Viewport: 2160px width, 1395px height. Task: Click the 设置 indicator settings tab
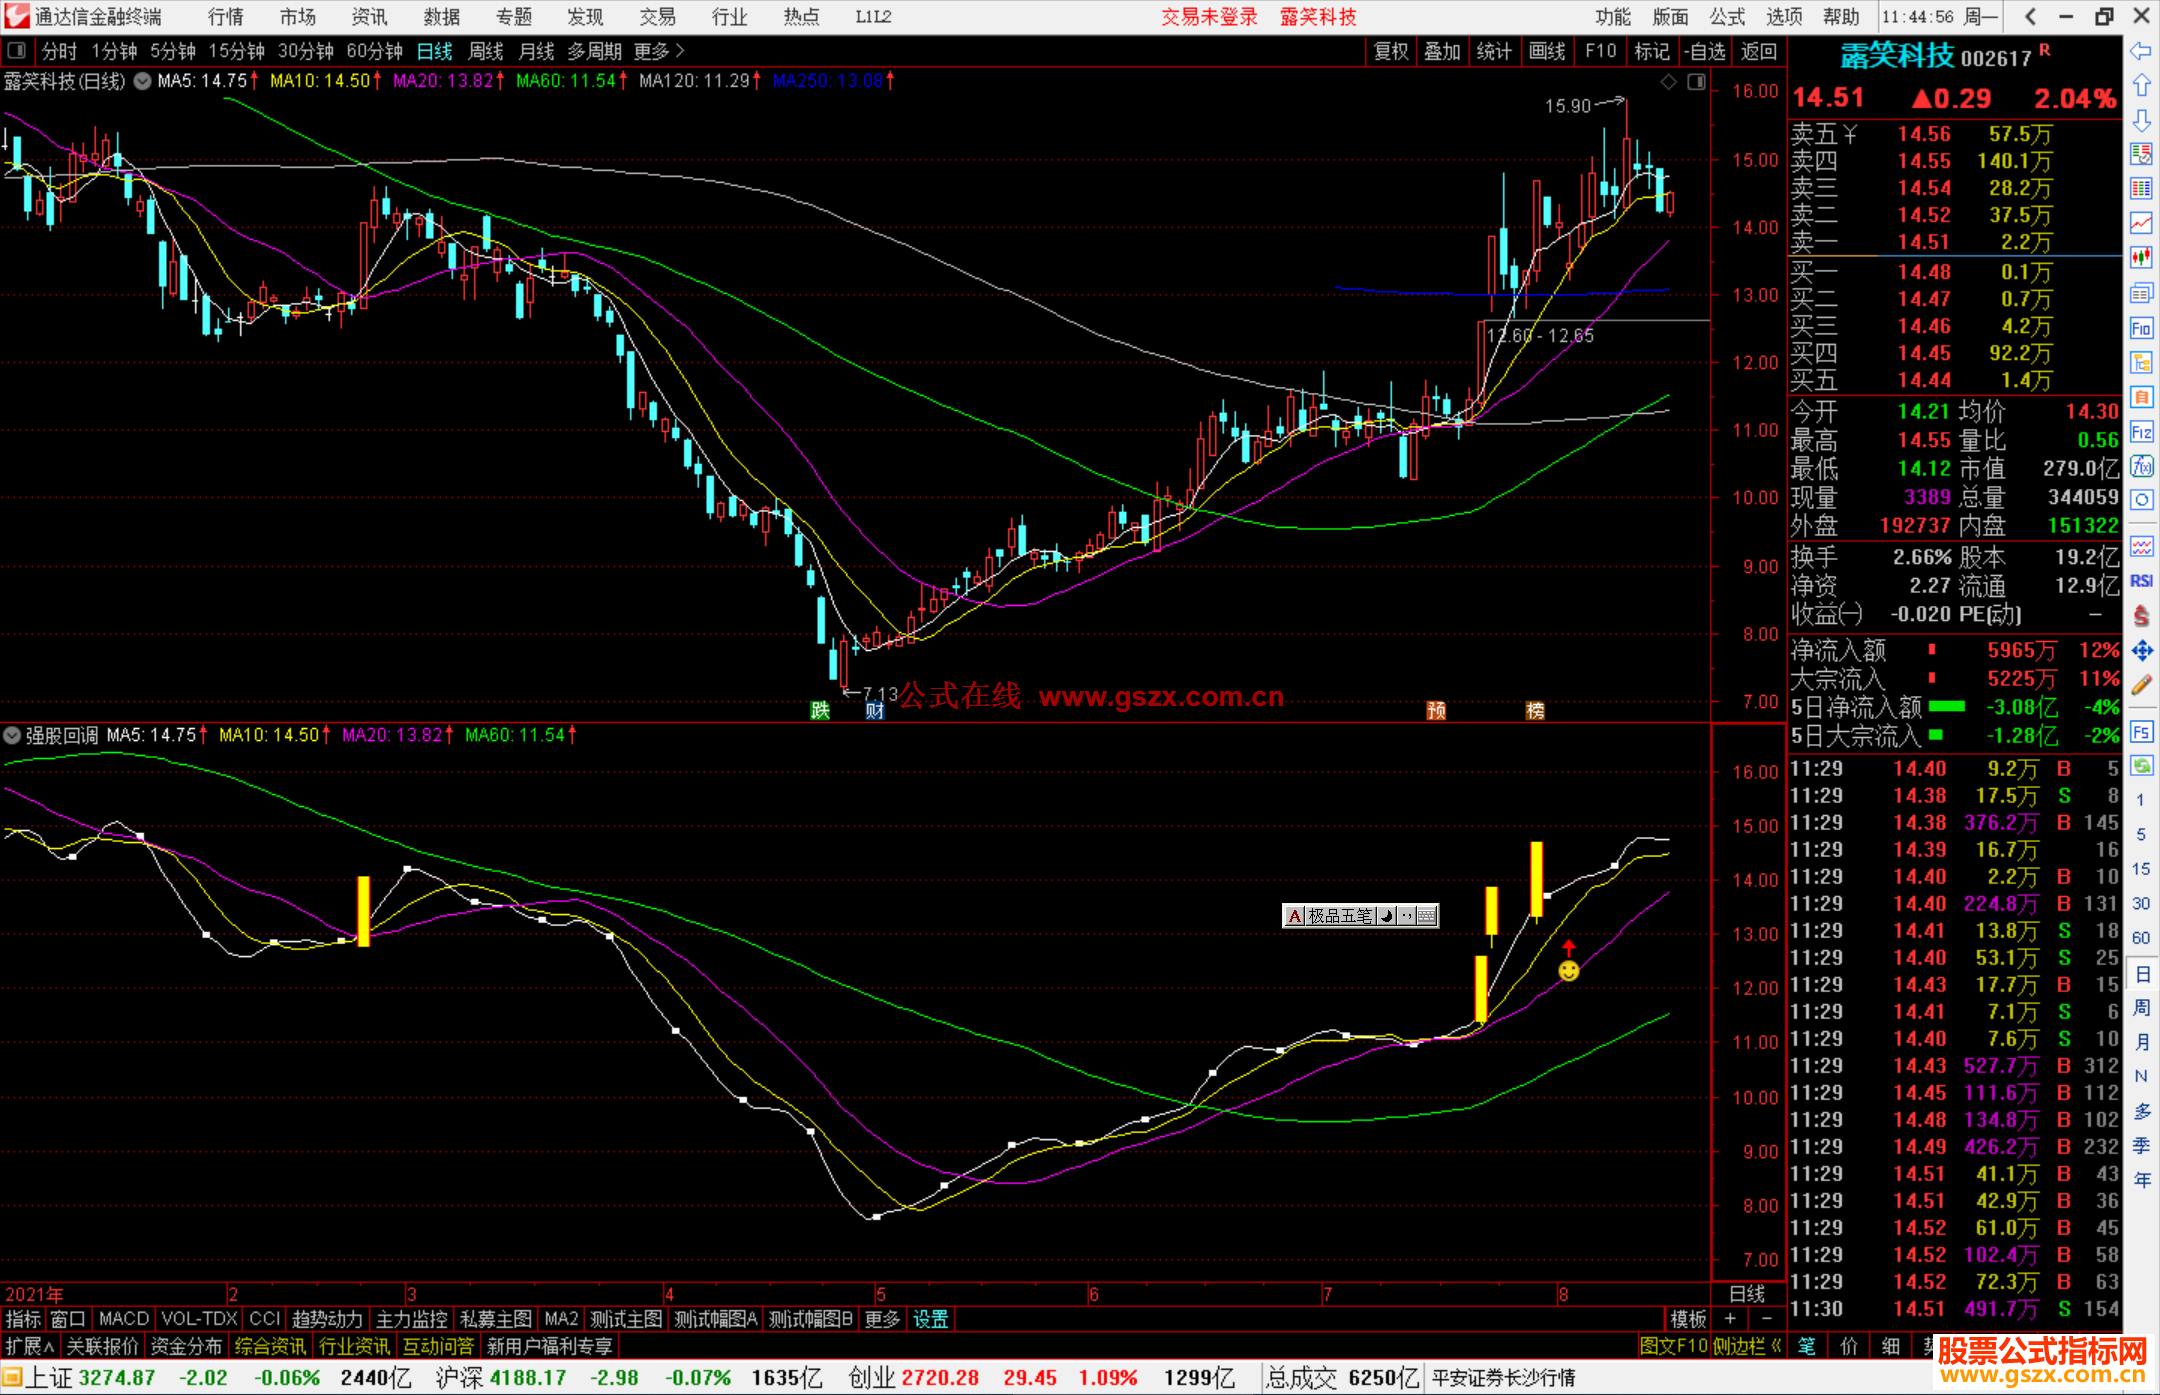click(x=930, y=1319)
